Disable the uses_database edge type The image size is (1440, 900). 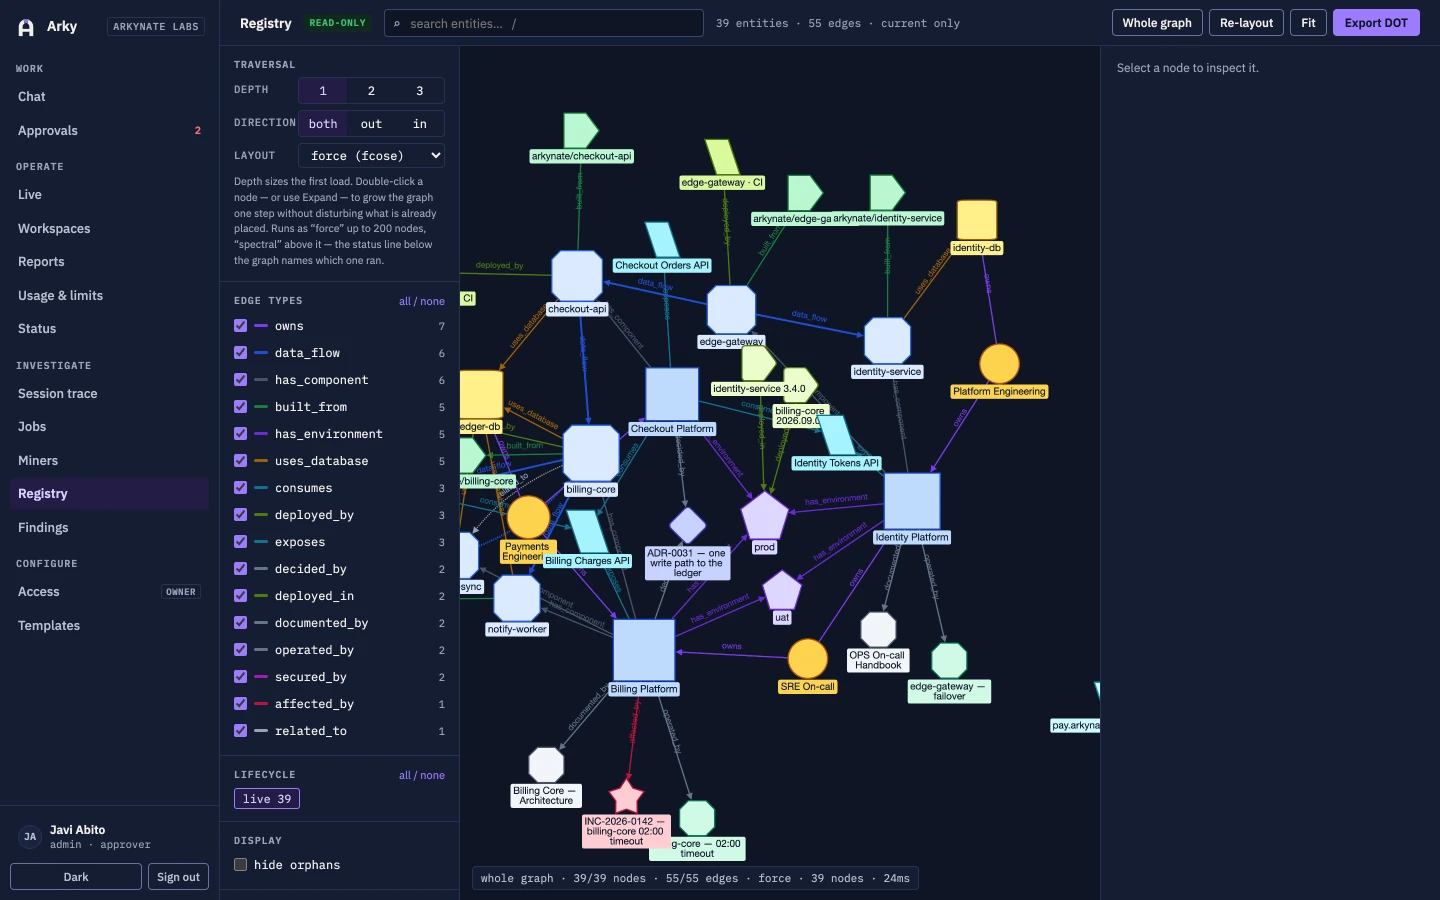[x=240, y=461]
